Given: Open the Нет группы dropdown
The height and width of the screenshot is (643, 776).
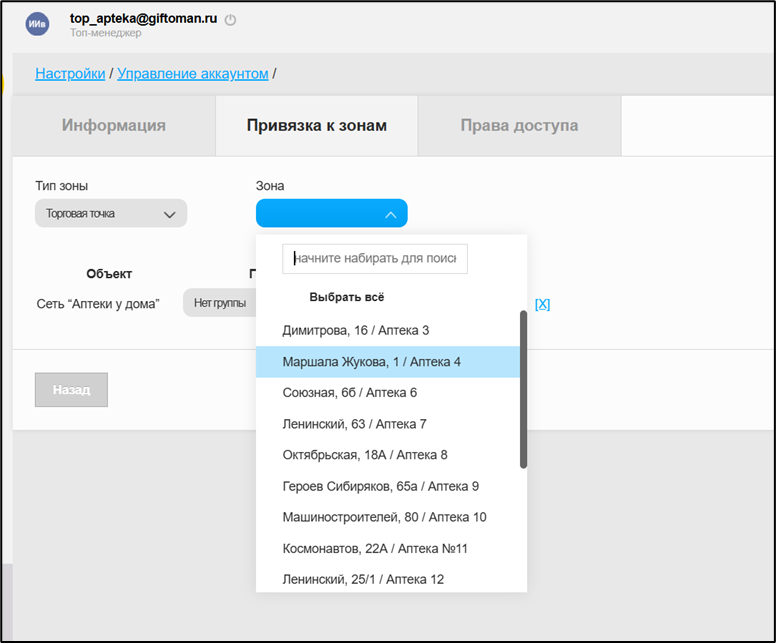Looking at the screenshot, I should point(219,303).
